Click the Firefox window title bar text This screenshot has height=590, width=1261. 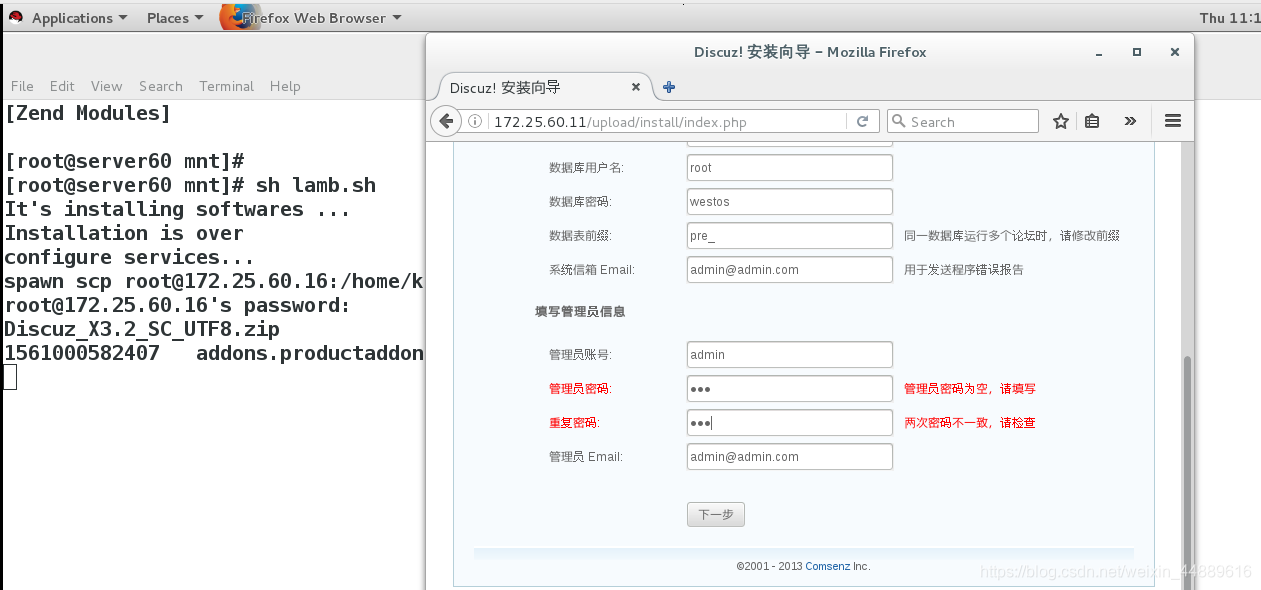810,52
